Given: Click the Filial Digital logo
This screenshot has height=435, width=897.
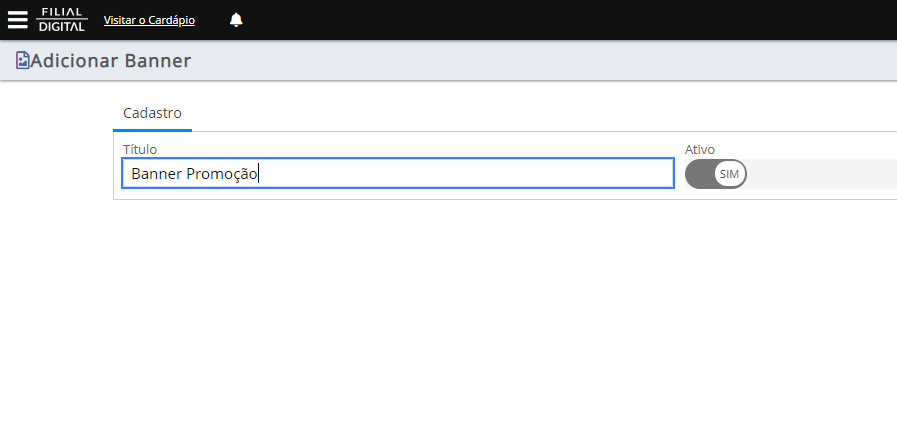Looking at the screenshot, I should pyautogui.click(x=62, y=19).
